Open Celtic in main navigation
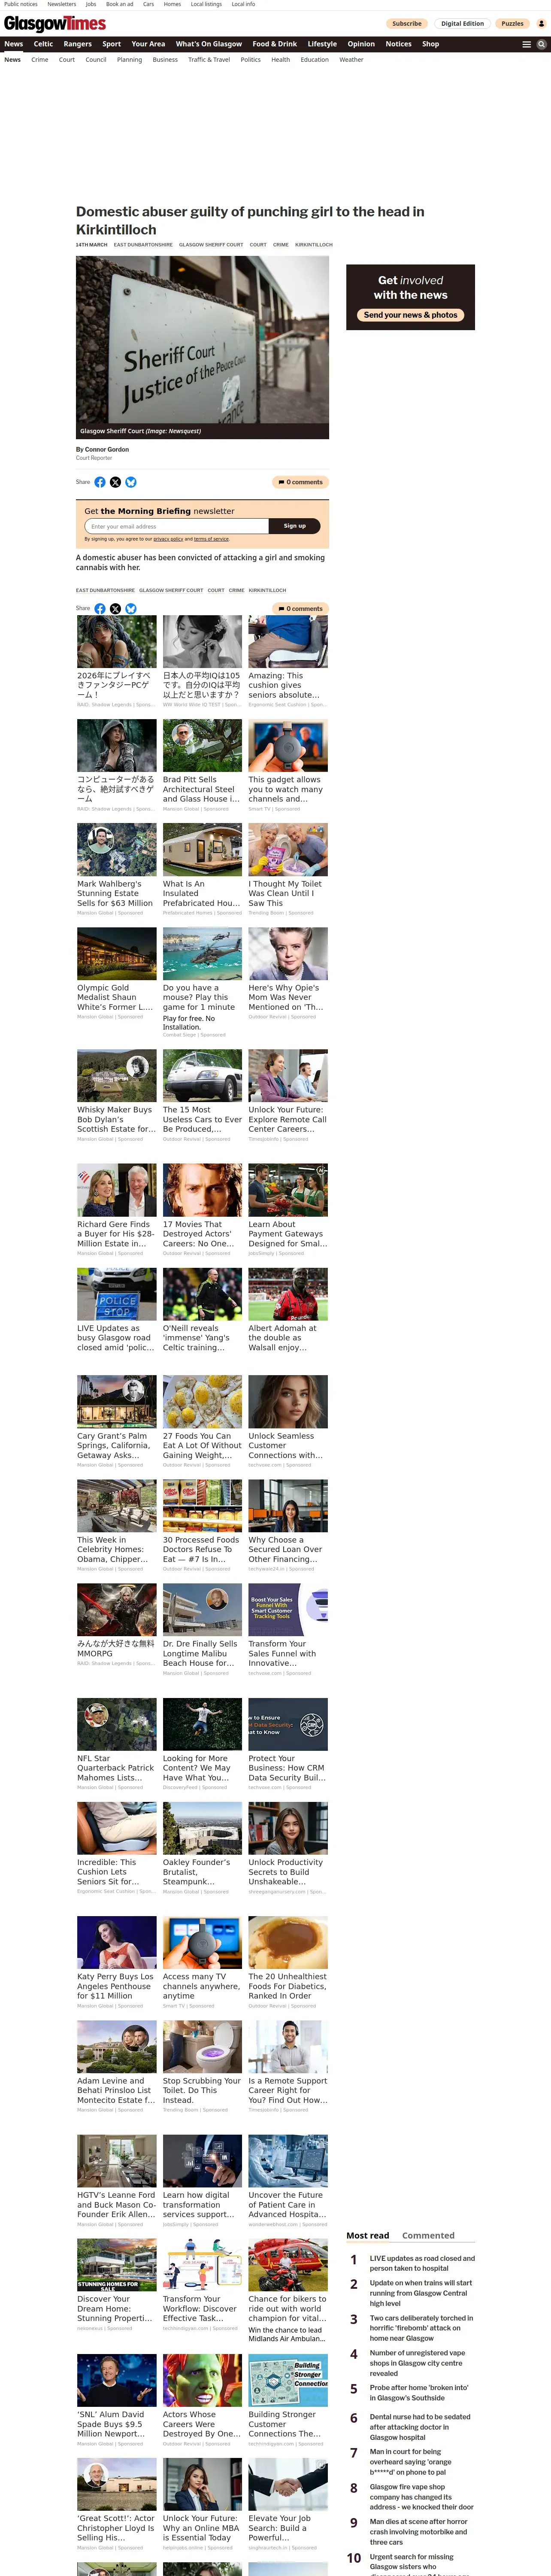This screenshot has height=2576, width=551. [x=43, y=44]
